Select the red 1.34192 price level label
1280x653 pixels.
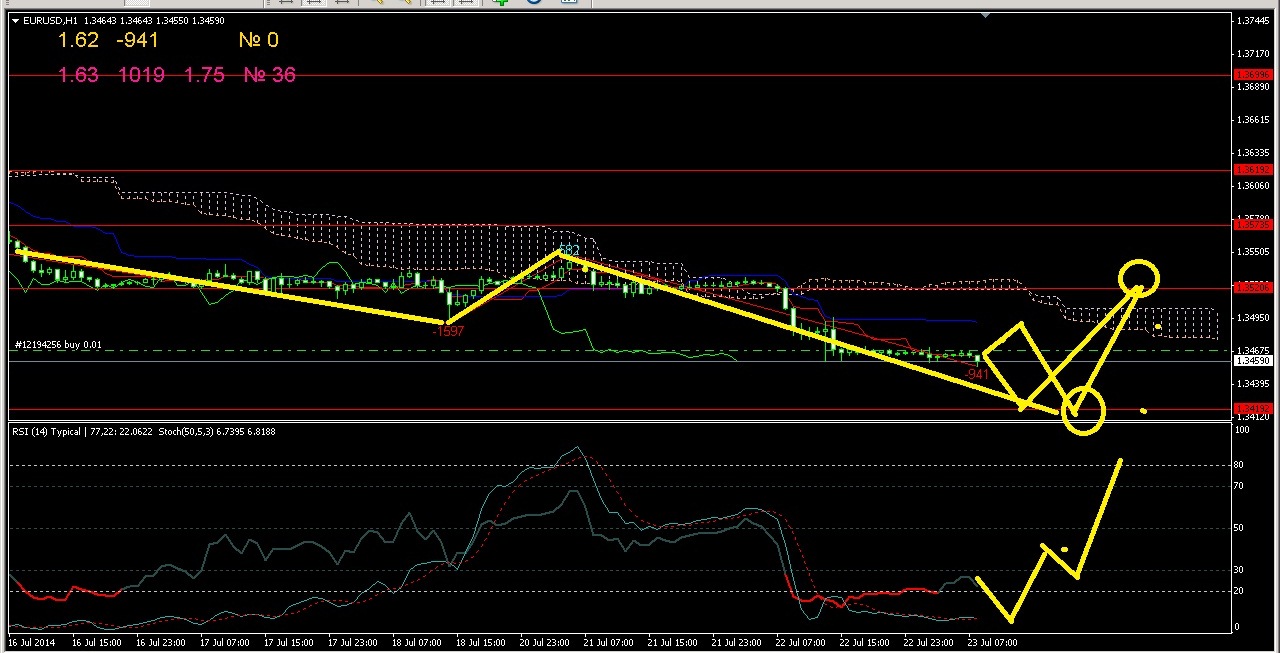(1252, 409)
